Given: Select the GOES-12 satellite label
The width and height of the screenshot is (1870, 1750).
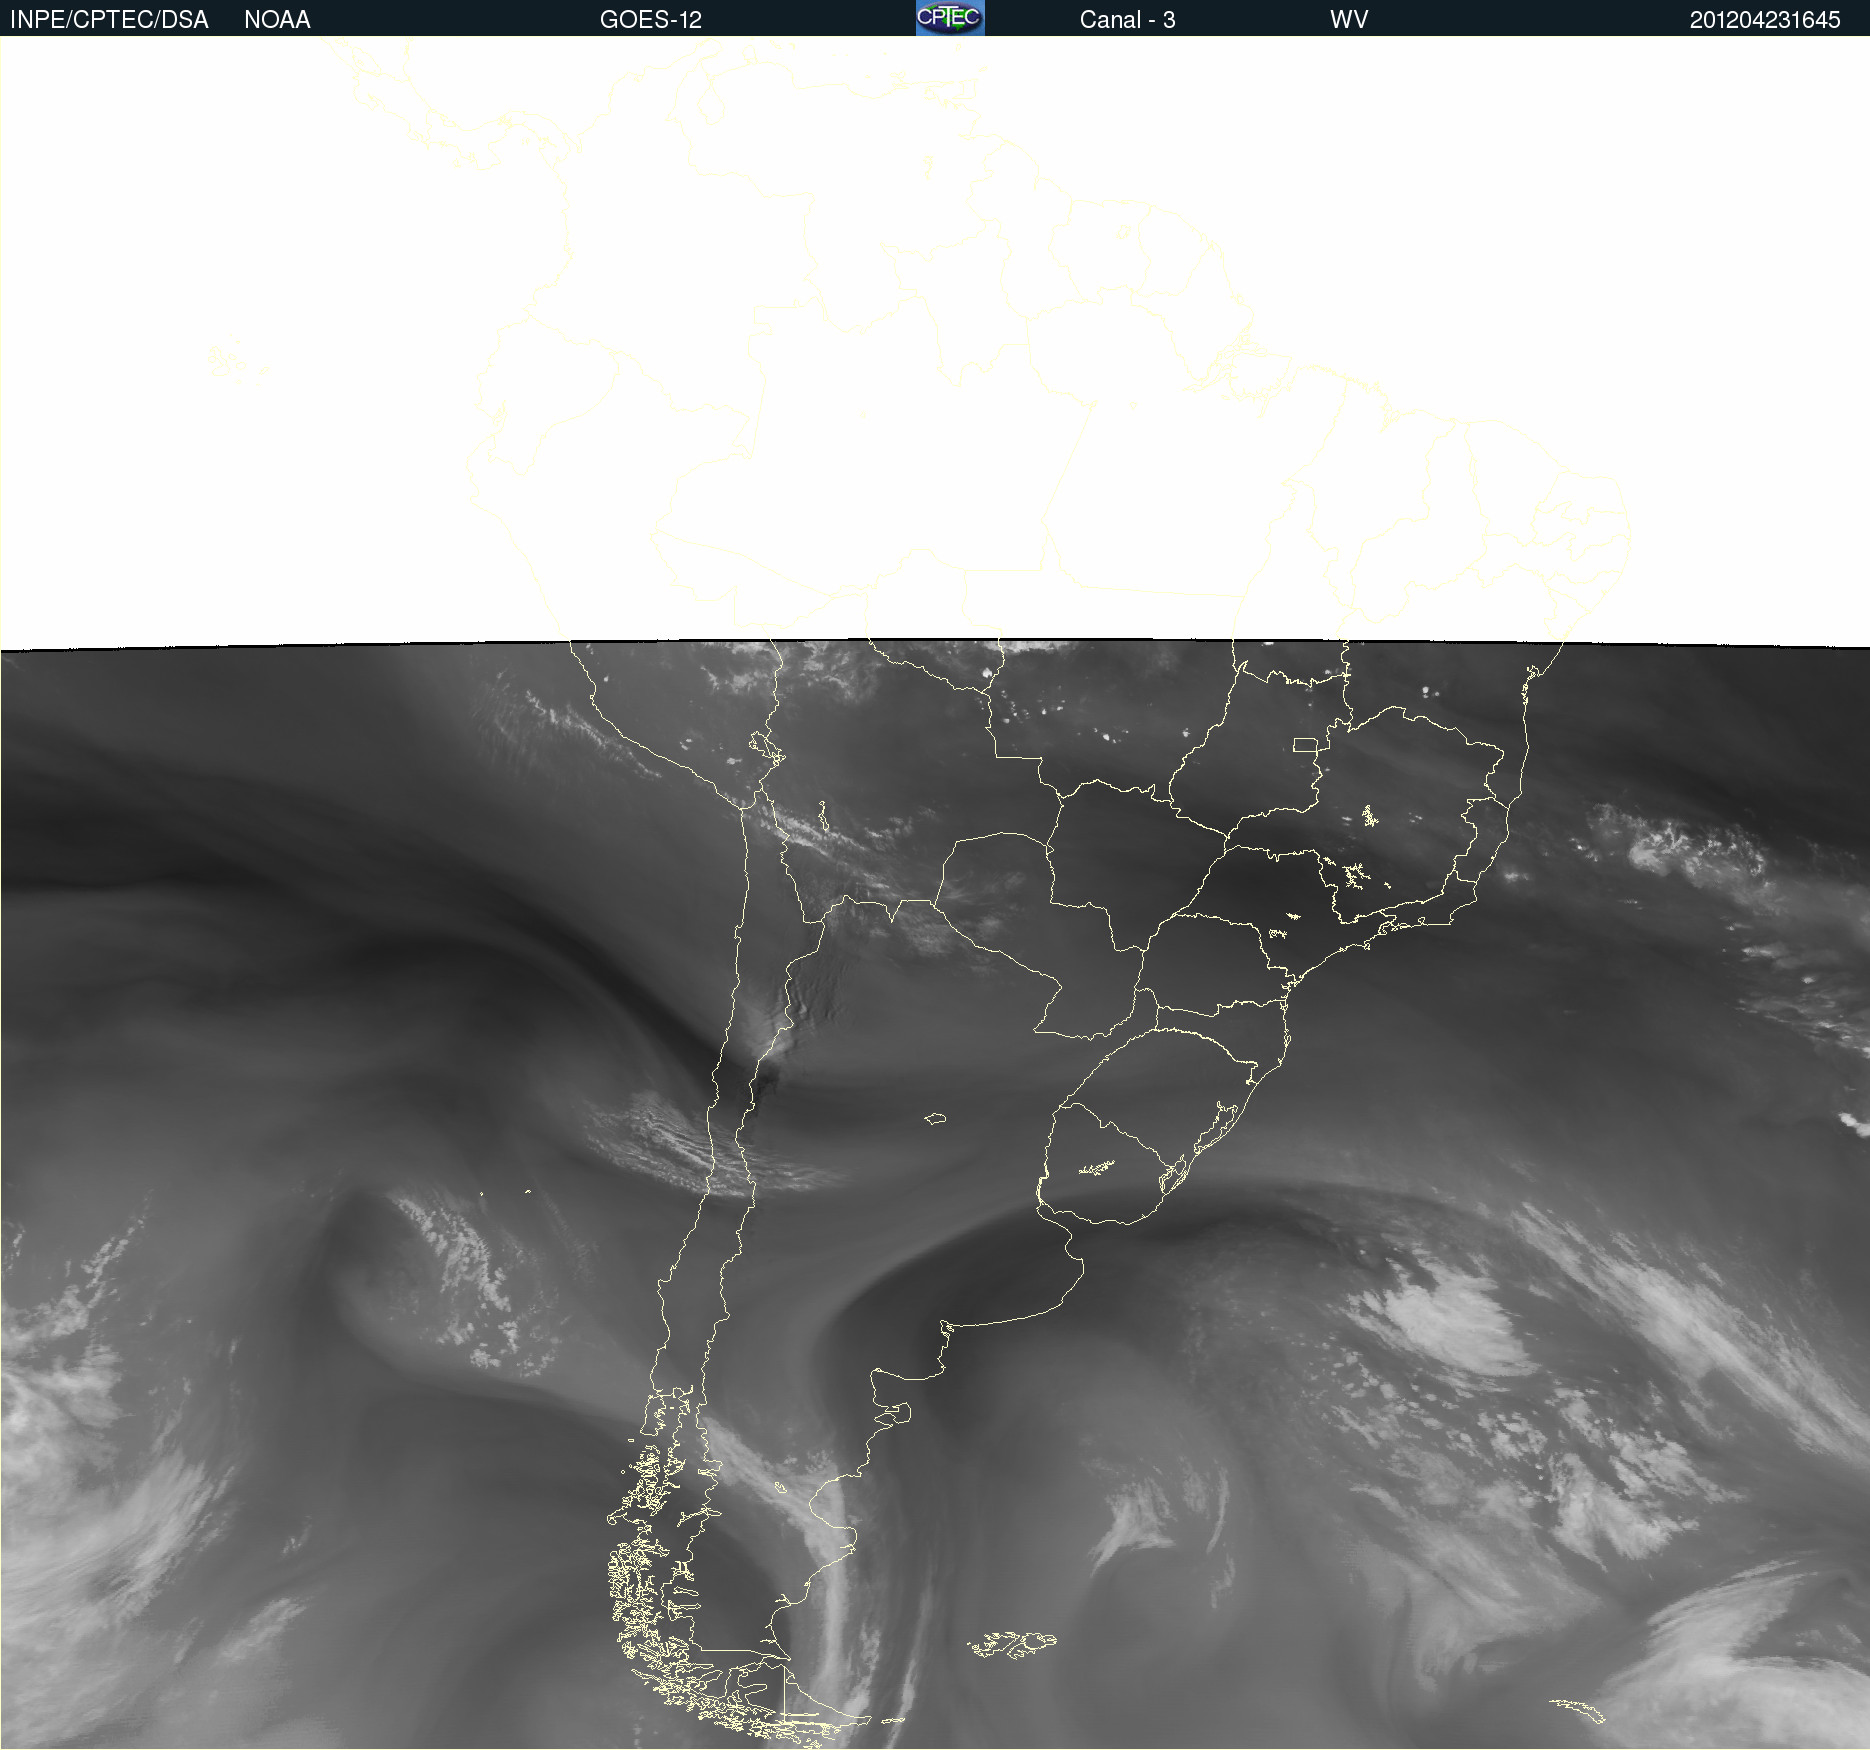Looking at the screenshot, I should 650,20.
